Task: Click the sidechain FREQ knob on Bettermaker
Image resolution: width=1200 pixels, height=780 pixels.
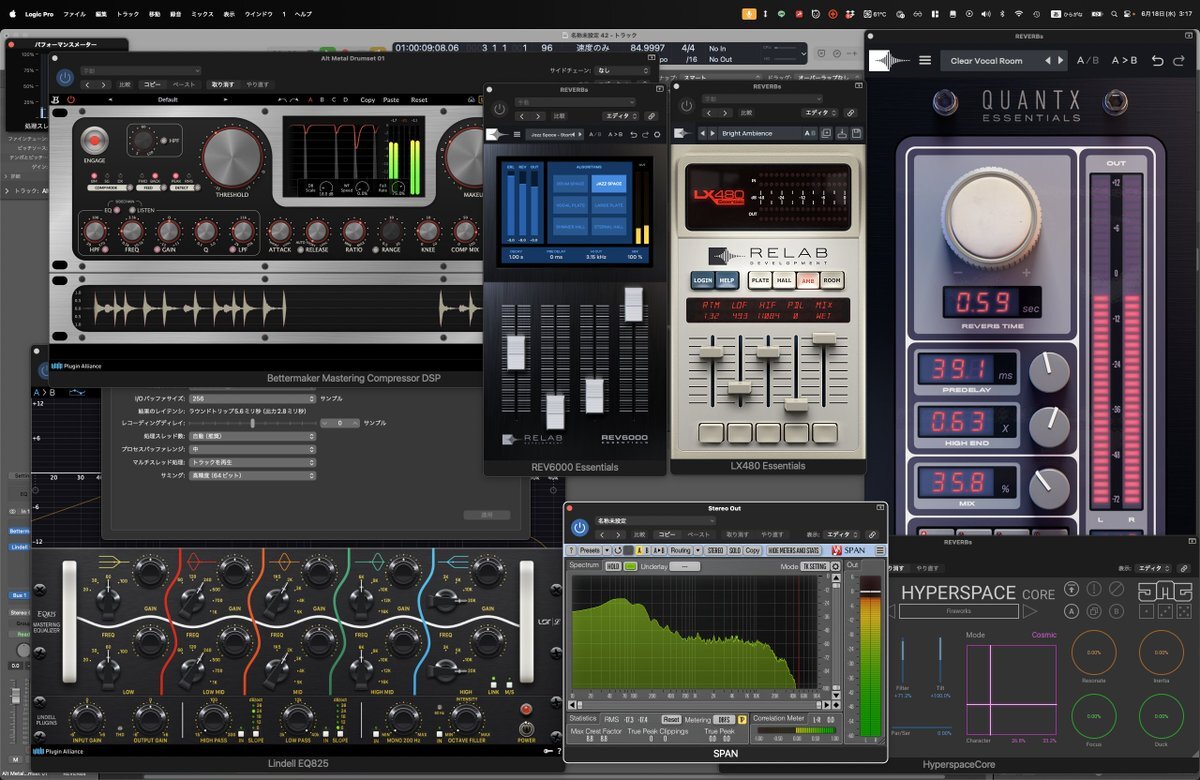Action: [132, 232]
